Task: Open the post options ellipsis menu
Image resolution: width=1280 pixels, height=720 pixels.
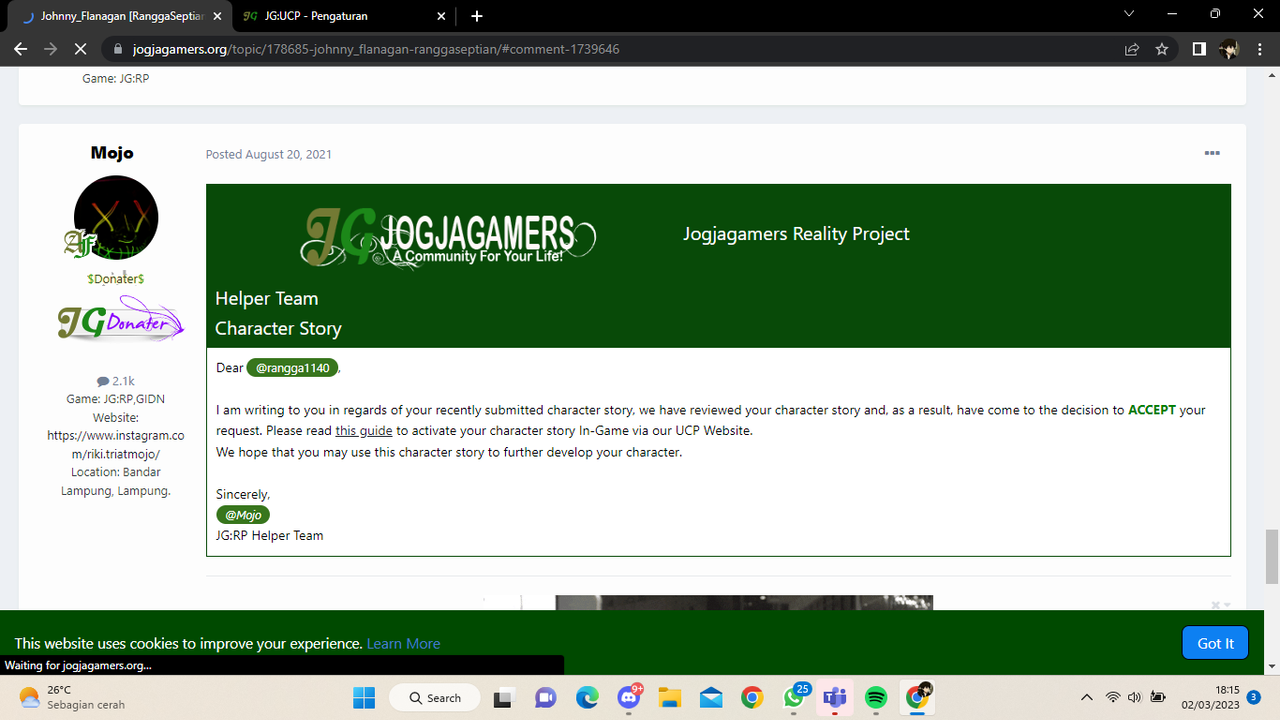Action: click(1212, 153)
